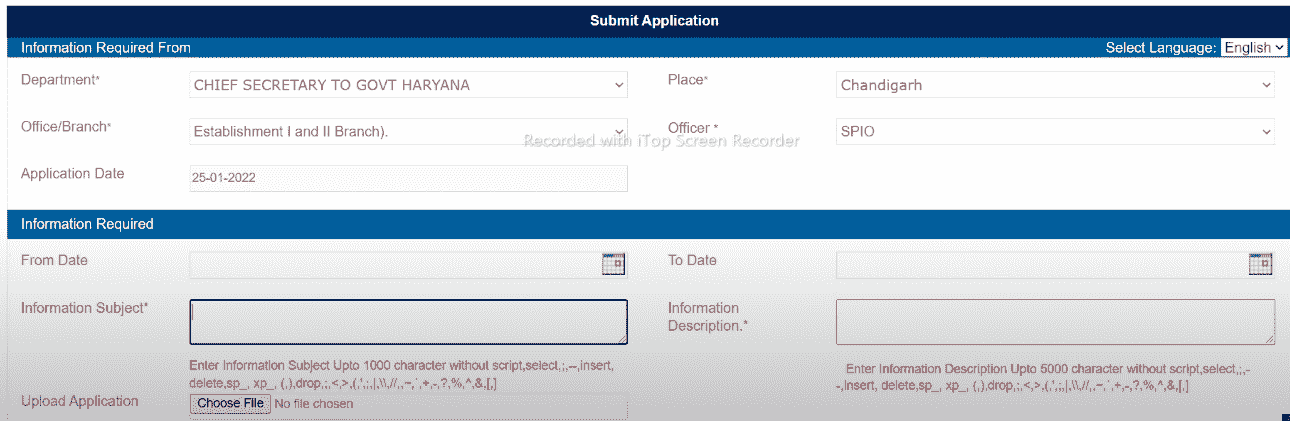Click the resize handle of Information Subject
Viewport: 1290px width, 421px height.
(622, 339)
